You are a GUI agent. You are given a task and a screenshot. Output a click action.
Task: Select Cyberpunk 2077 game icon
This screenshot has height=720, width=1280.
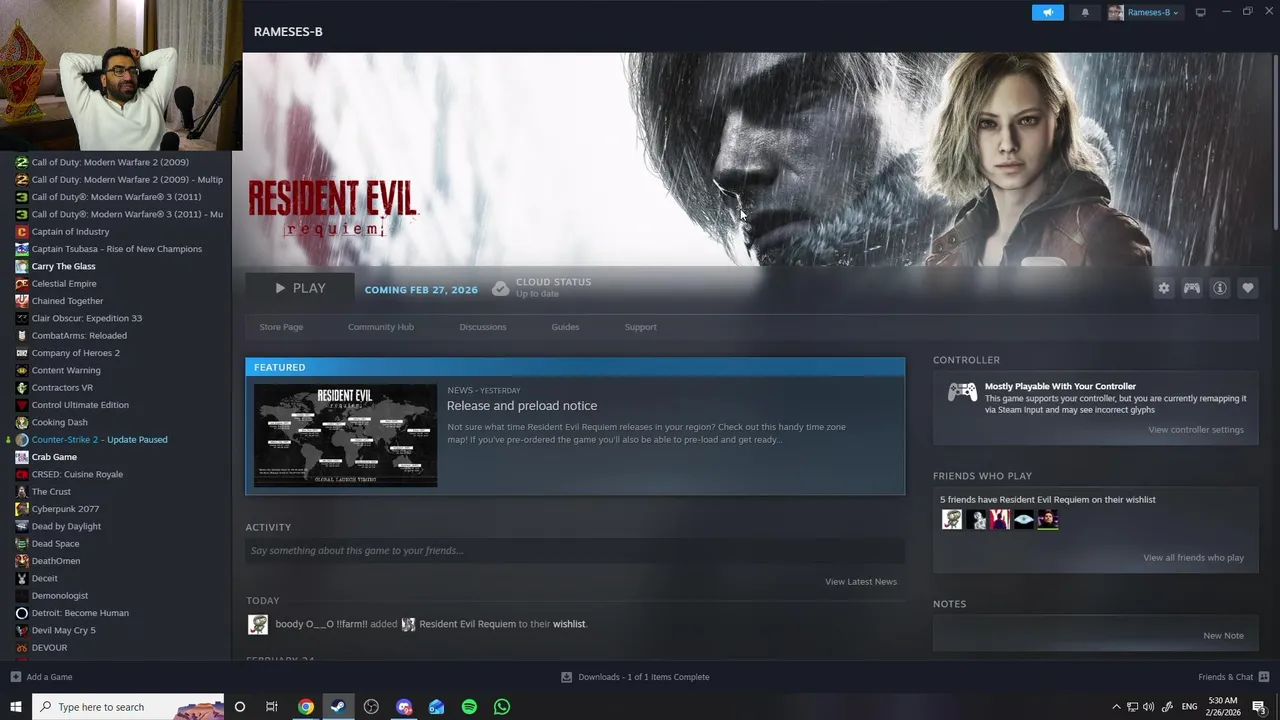click(22, 509)
